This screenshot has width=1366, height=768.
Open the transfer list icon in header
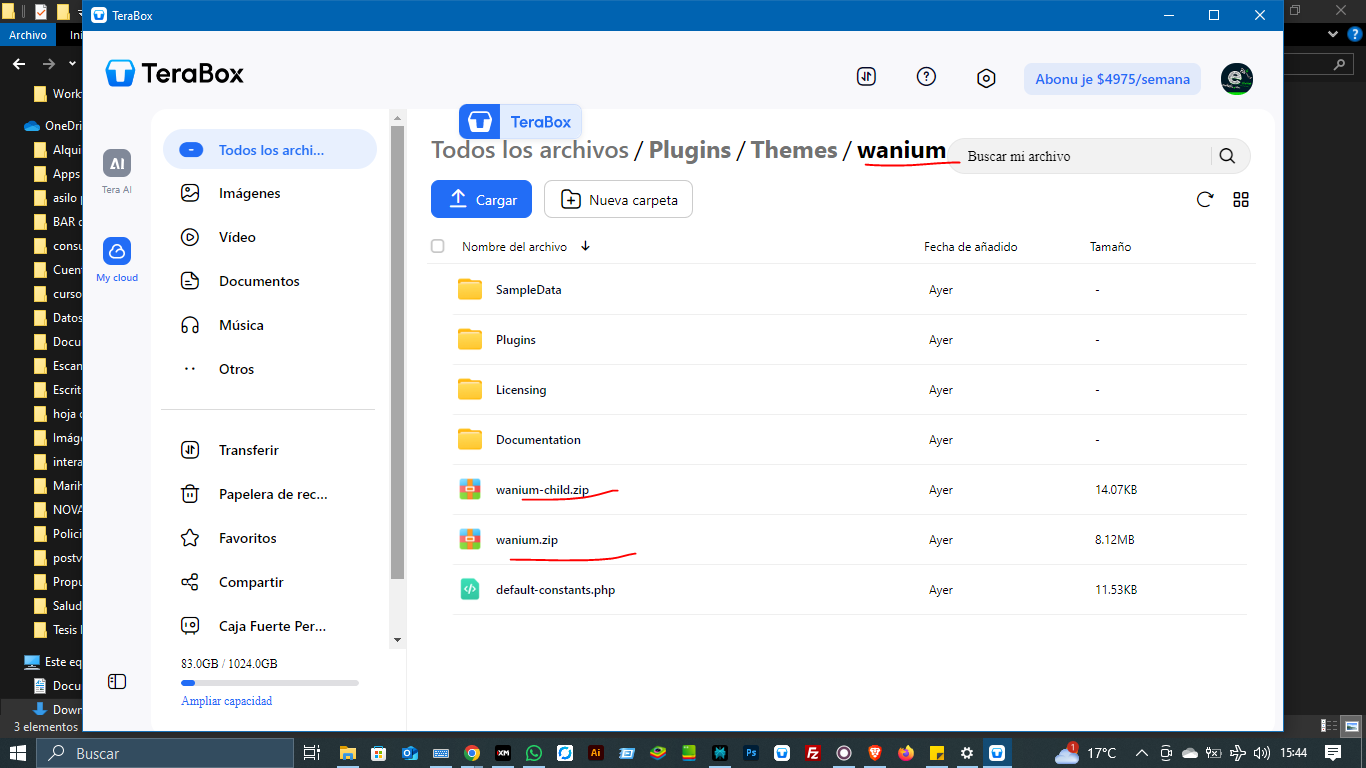tap(866, 77)
